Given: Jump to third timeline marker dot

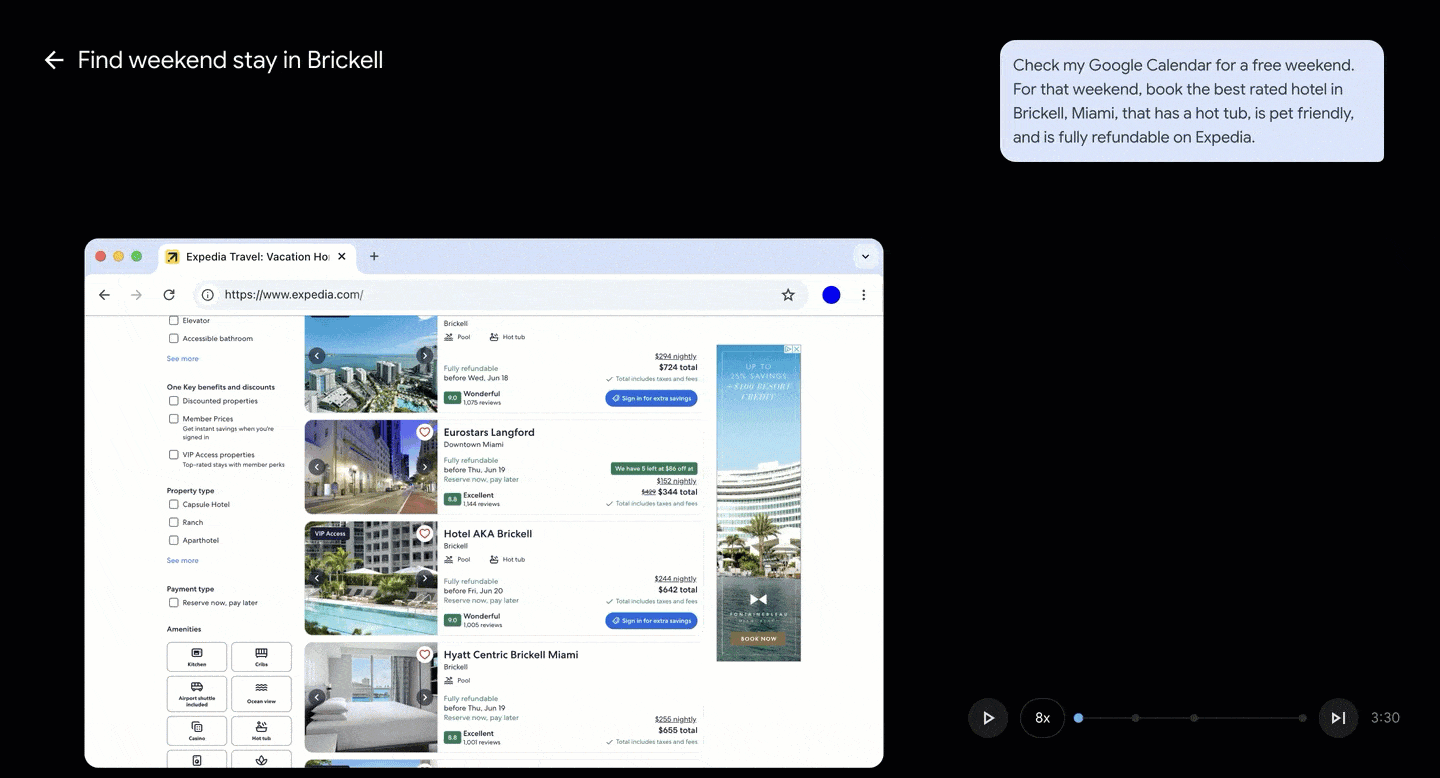Looking at the screenshot, I should point(1194,718).
